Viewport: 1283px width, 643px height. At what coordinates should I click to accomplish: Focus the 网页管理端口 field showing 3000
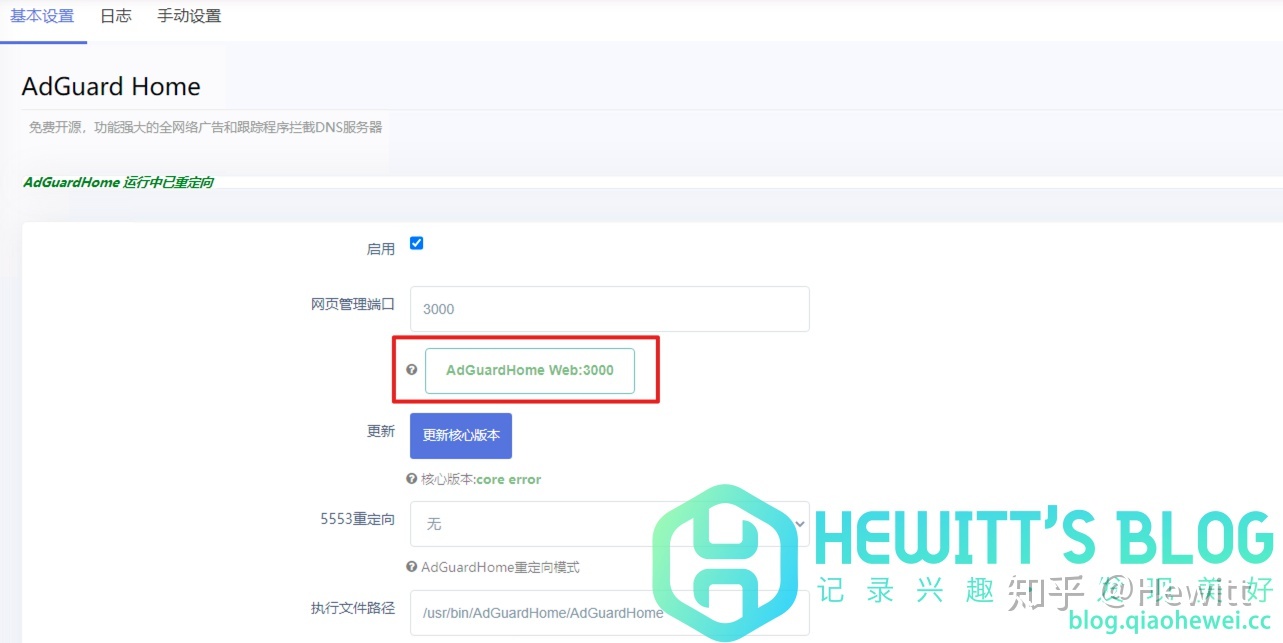point(609,309)
